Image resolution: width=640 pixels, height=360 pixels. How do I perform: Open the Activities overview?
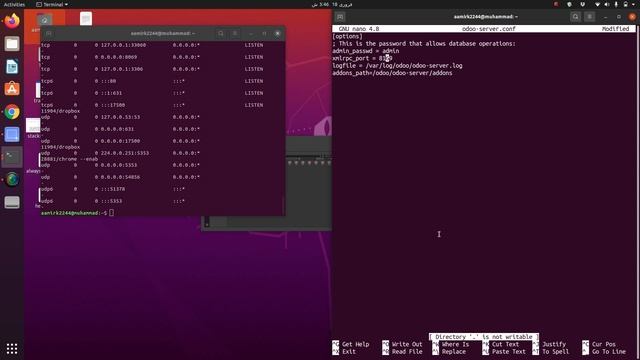click(x=14, y=4)
